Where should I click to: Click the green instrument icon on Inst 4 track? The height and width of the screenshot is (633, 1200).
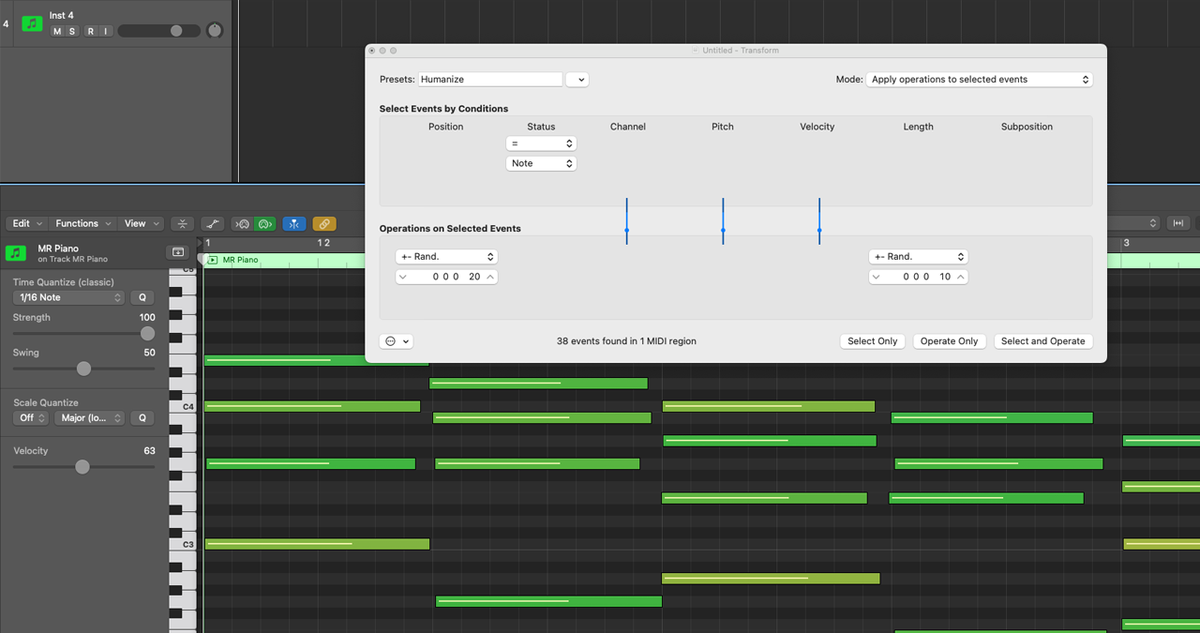click(x=32, y=23)
